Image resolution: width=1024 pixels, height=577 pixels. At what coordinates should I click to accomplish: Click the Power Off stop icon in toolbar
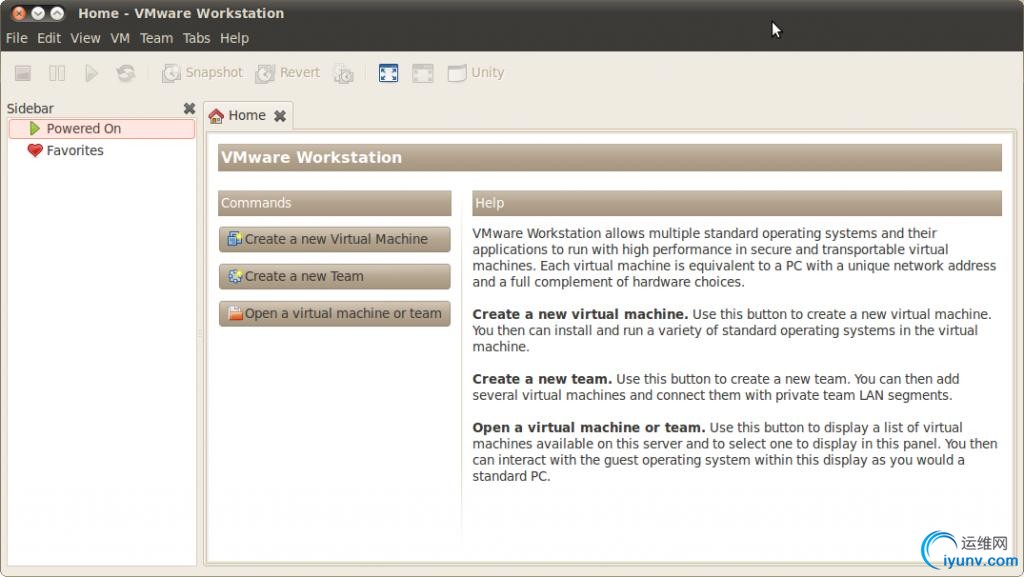[23, 73]
